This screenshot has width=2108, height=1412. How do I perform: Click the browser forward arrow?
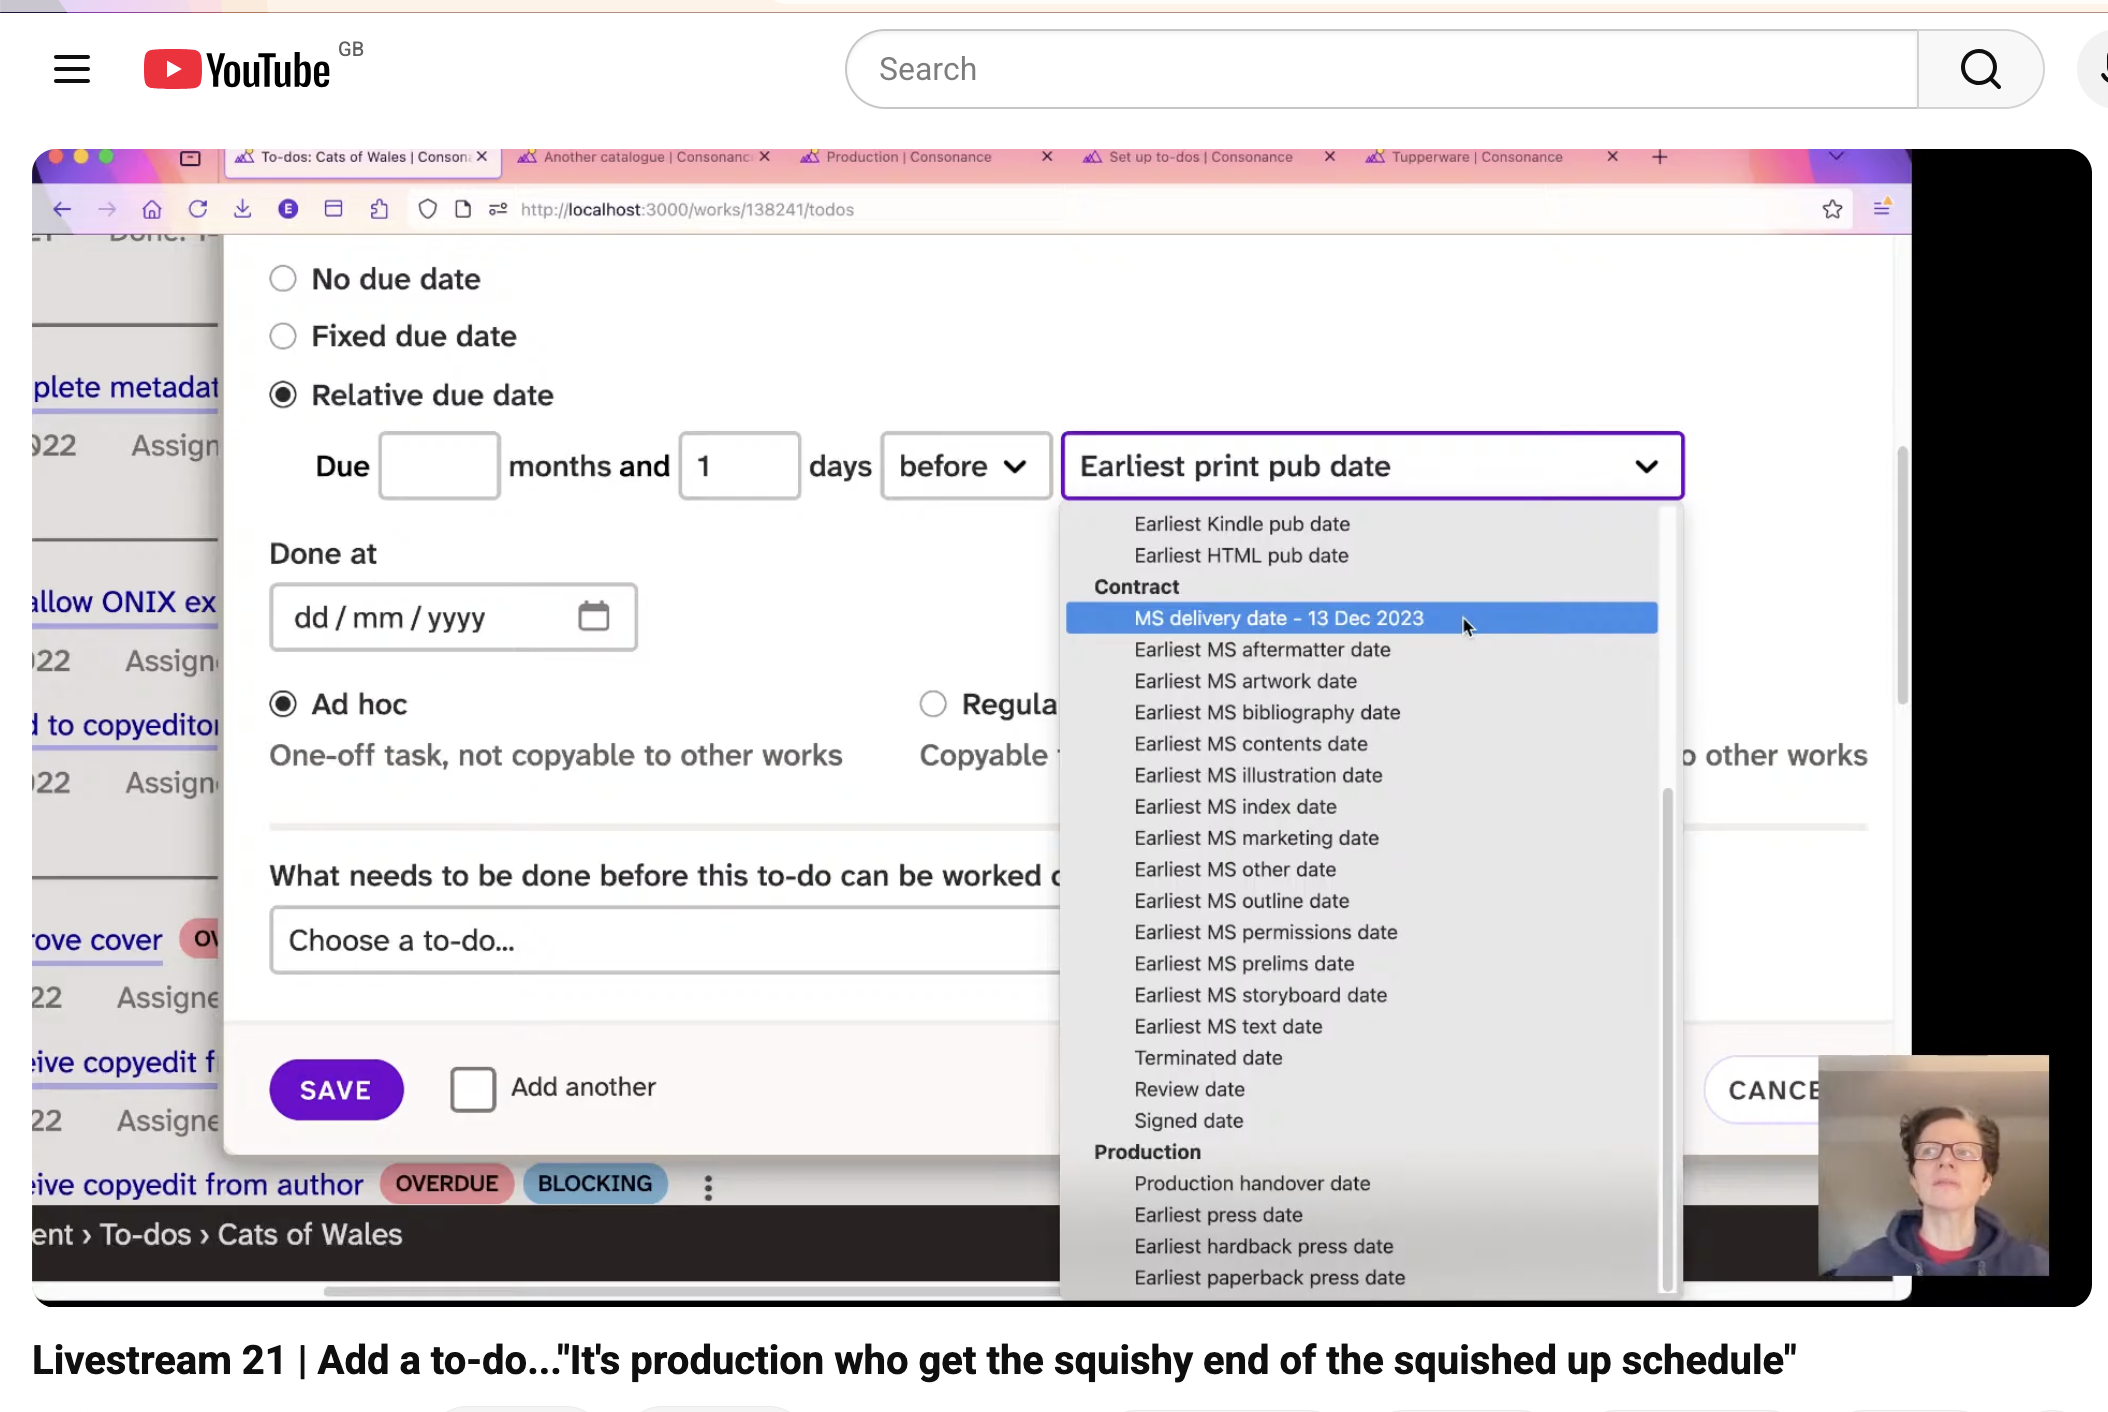[x=107, y=209]
